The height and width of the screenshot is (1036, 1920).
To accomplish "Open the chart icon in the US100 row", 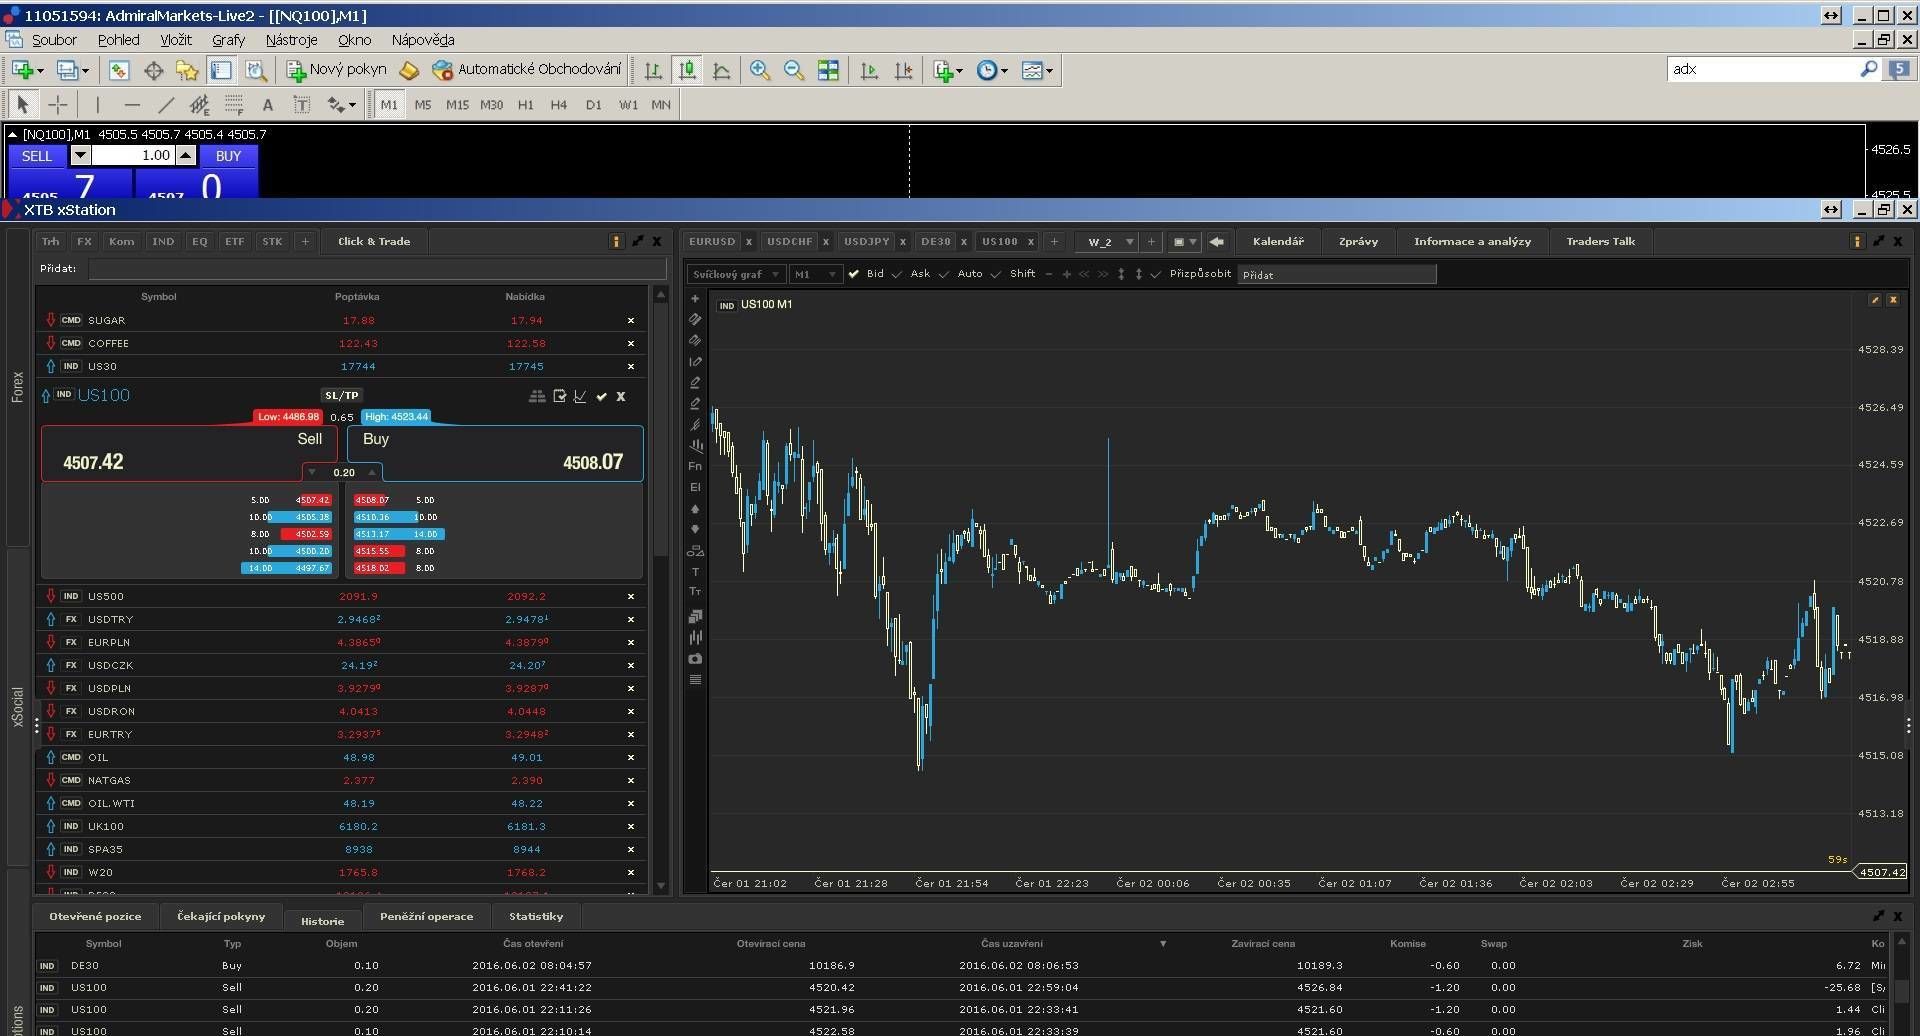I will [580, 396].
